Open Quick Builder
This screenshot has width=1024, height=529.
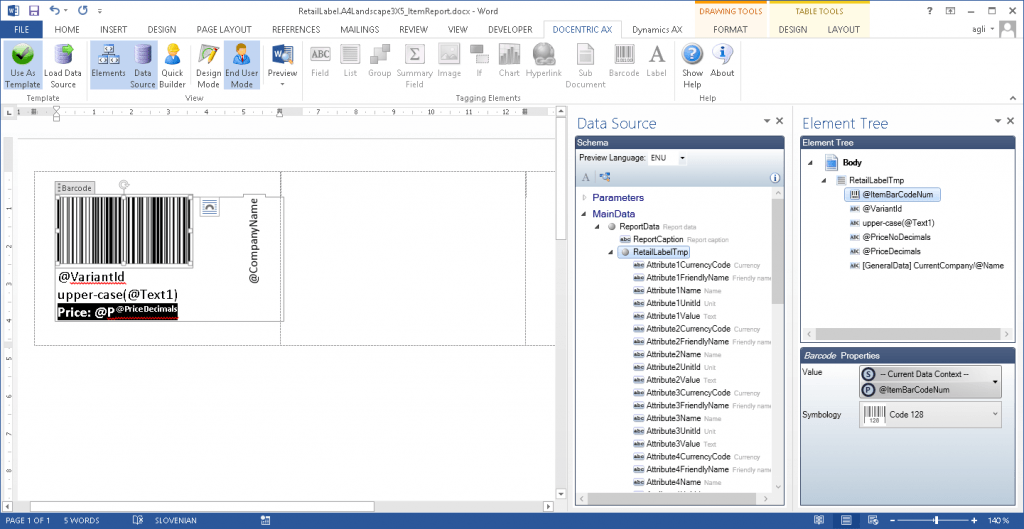point(172,65)
